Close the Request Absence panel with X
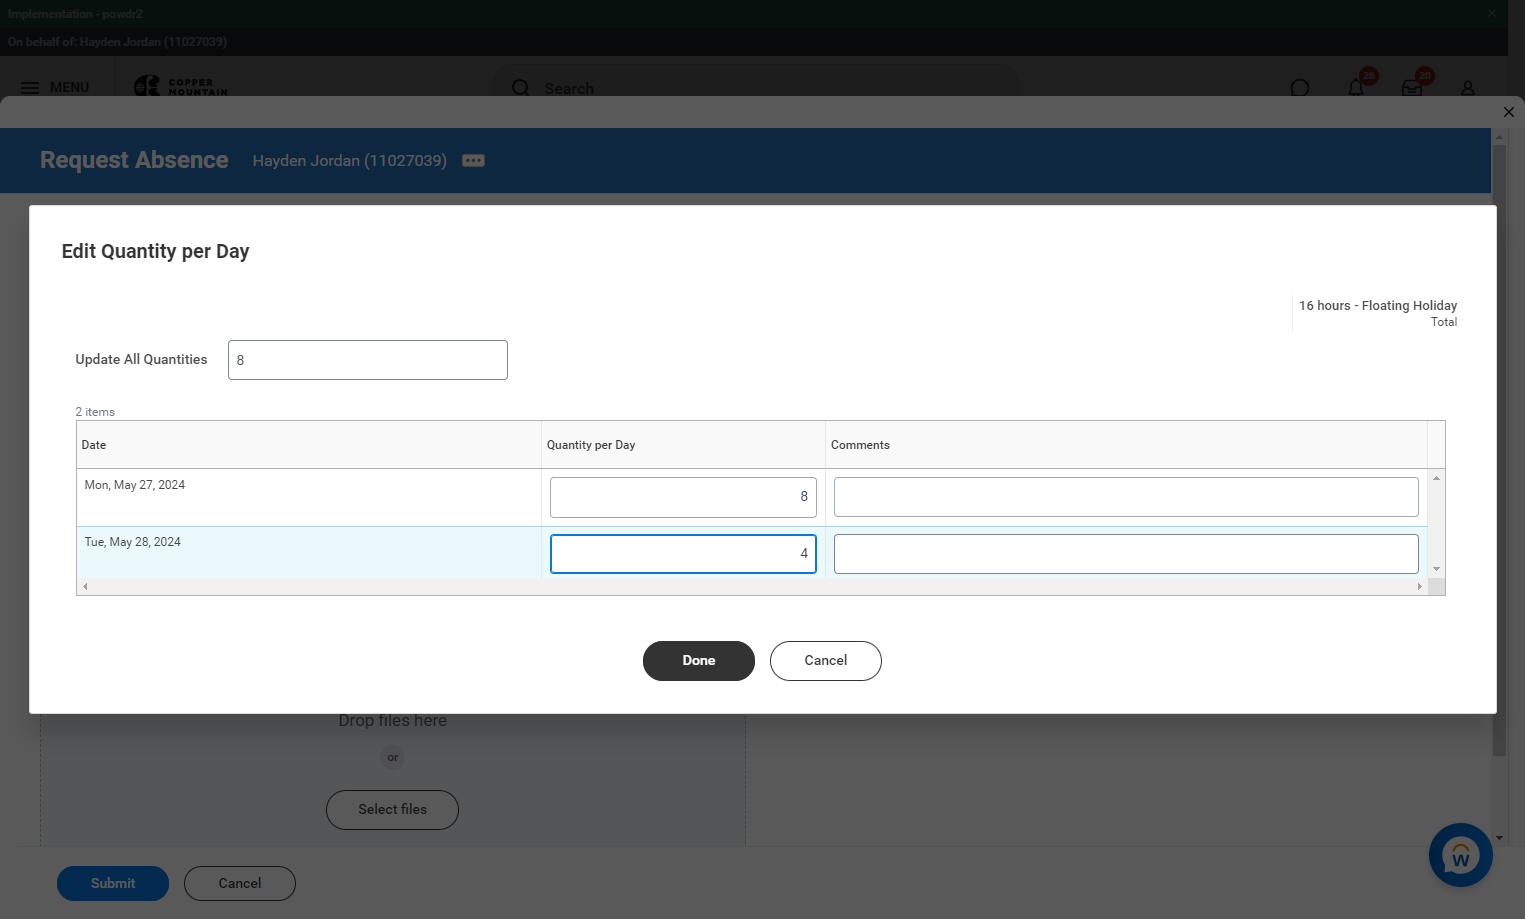 1509,112
